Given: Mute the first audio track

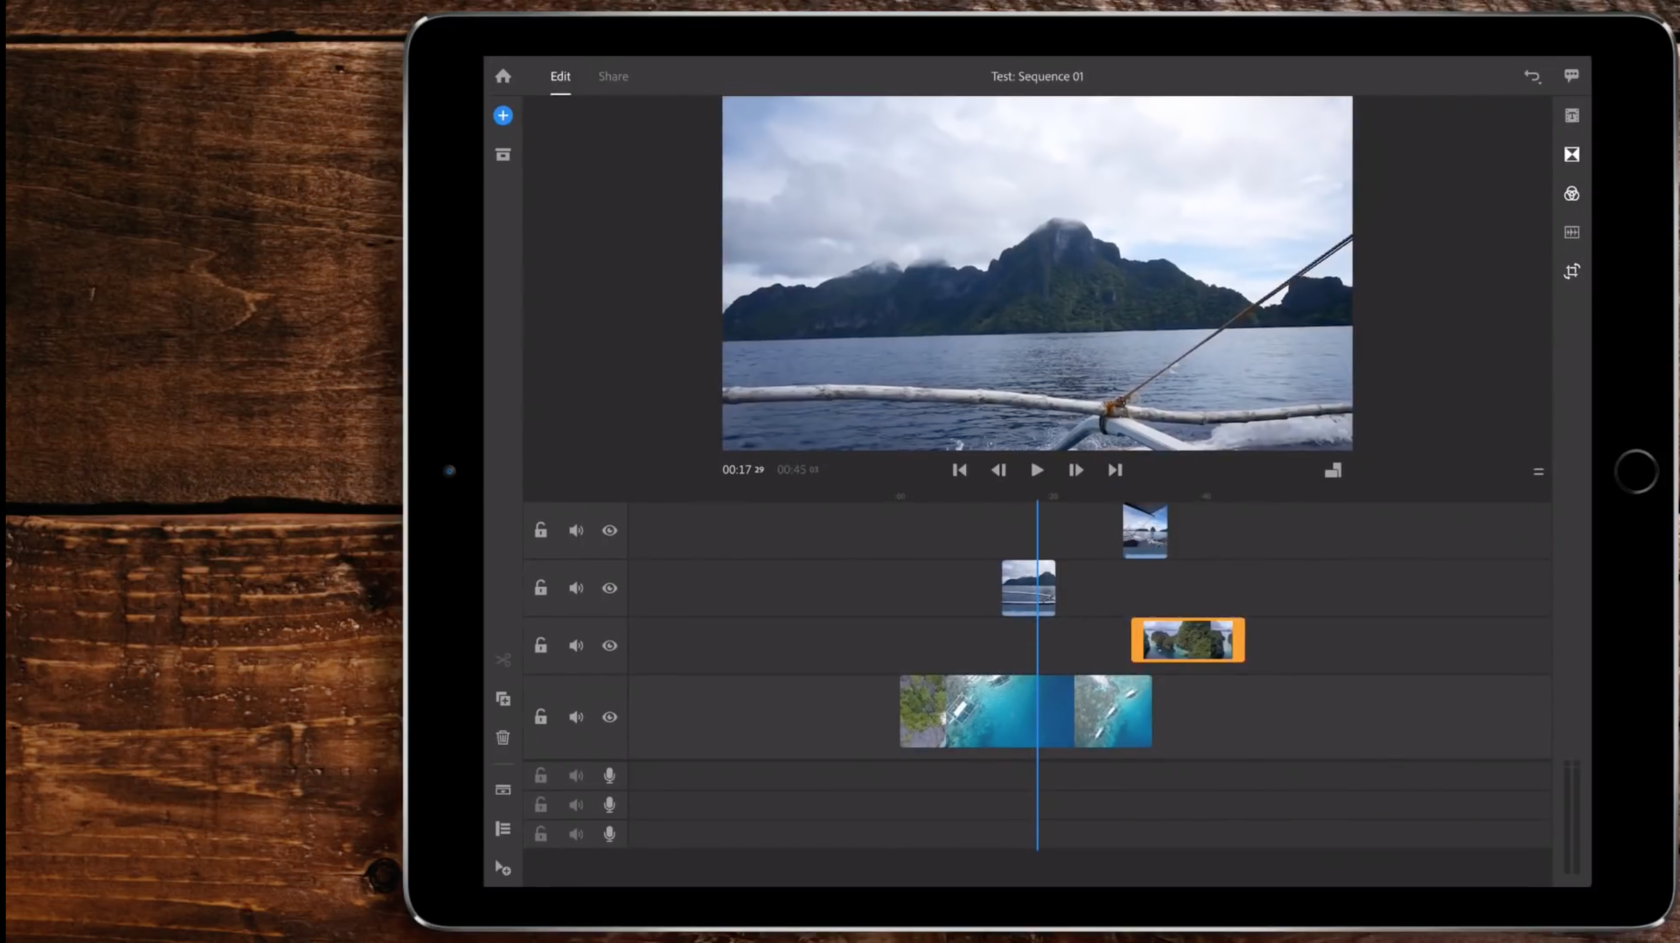Looking at the screenshot, I should point(576,776).
